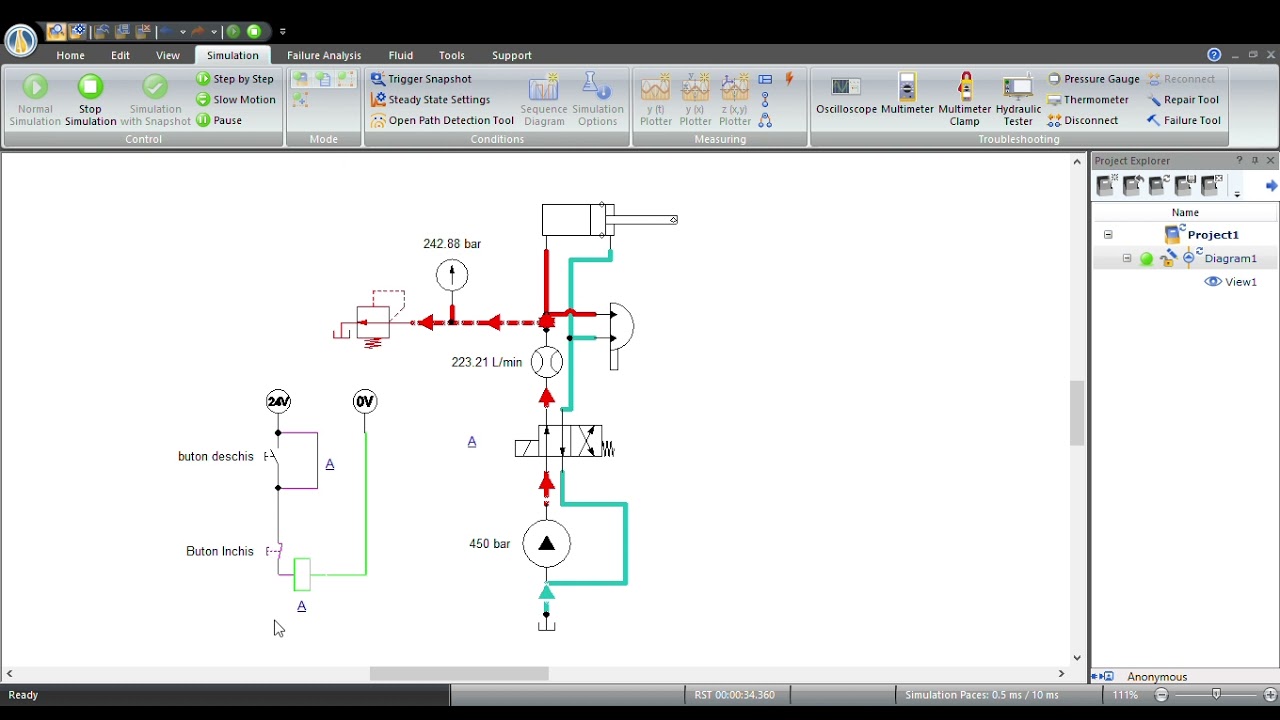
Task: Click the green stop icon in quick access toolbar
Action: tap(254, 31)
